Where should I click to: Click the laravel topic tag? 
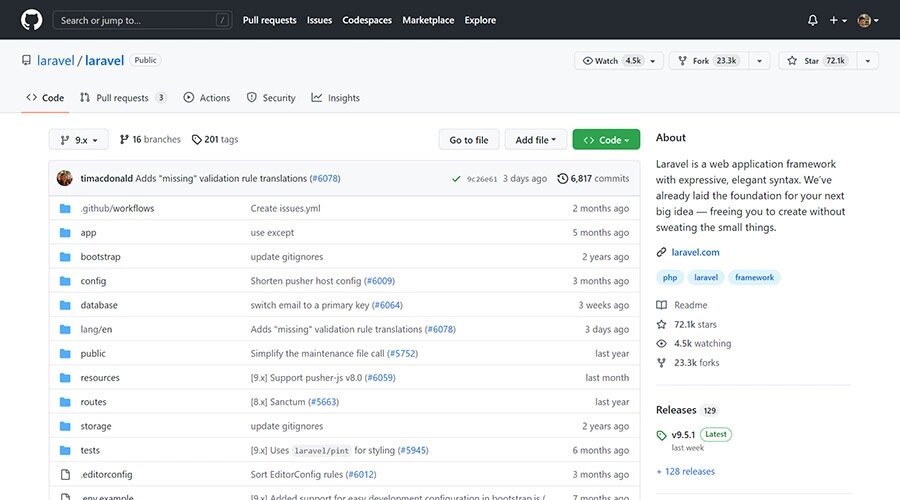pos(706,277)
